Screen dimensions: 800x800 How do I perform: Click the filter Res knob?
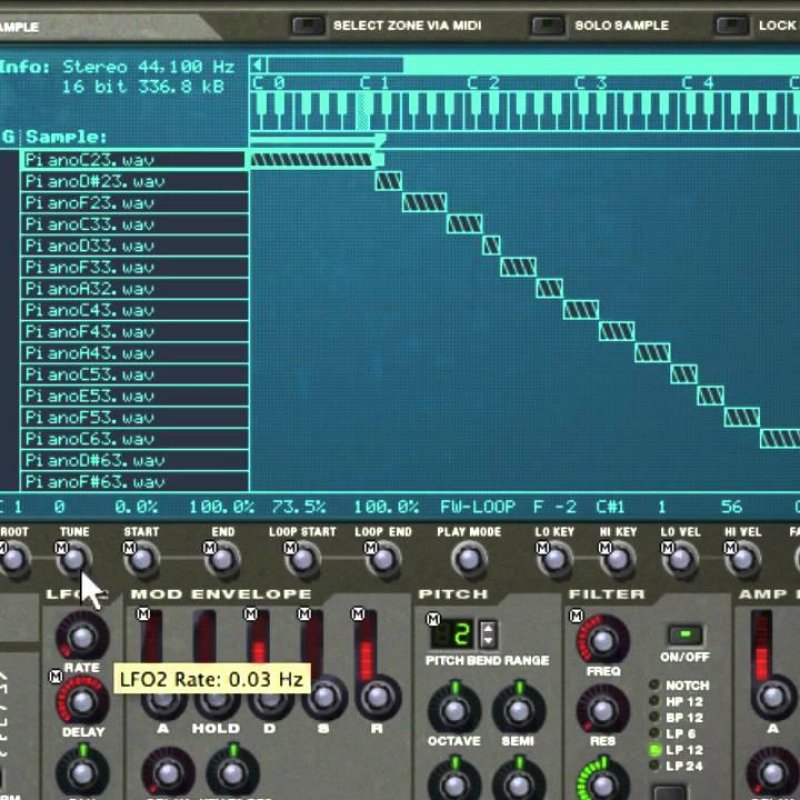[x=603, y=710]
